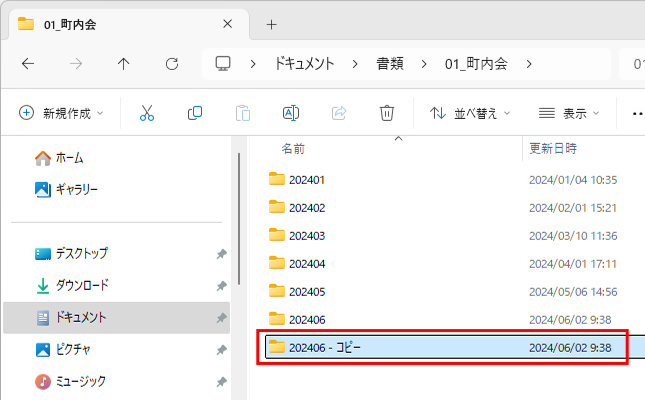
Task: Sort by 名前 column header
Action: (293, 149)
